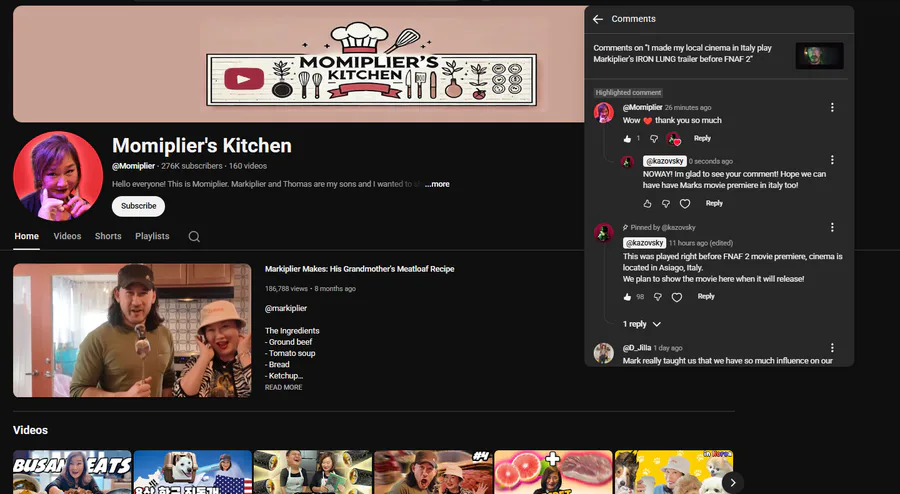This screenshot has height=494, width=900.
Task: Click the '276K subscribers' text
Action: [x=192, y=166]
